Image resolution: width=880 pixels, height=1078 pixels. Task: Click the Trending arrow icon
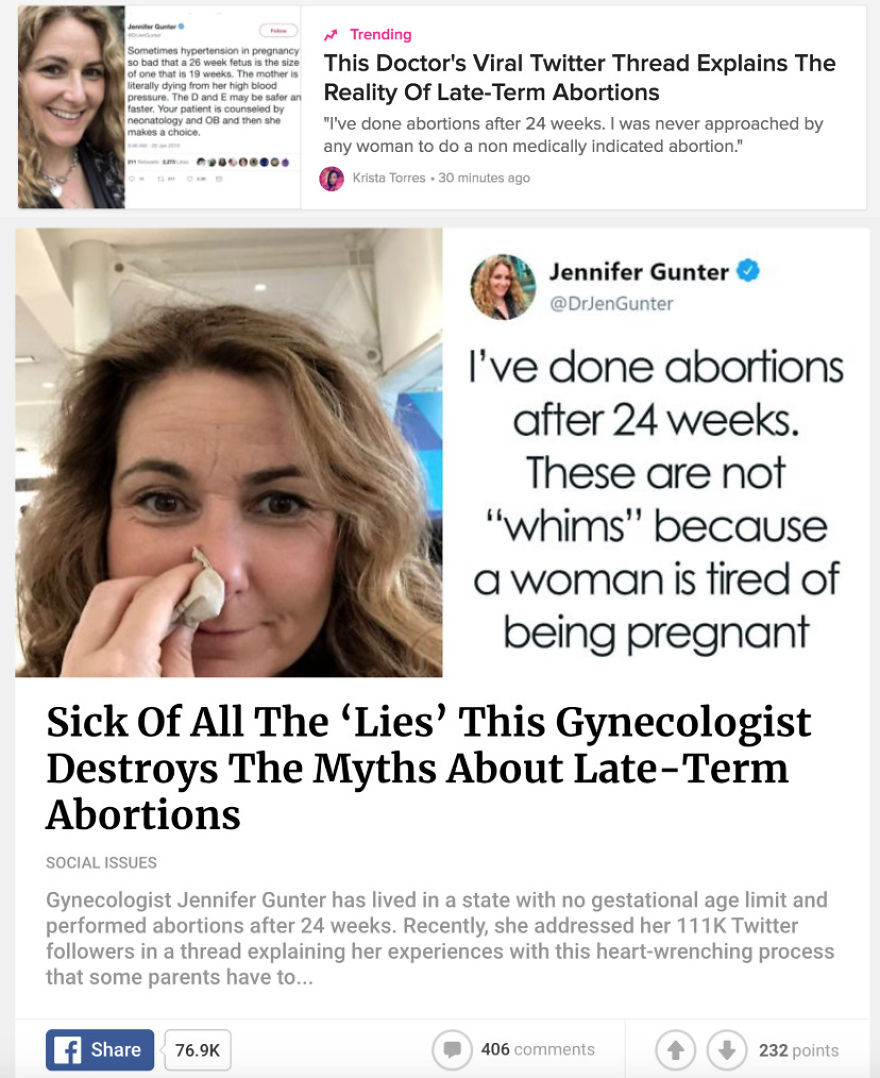point(331,34)
